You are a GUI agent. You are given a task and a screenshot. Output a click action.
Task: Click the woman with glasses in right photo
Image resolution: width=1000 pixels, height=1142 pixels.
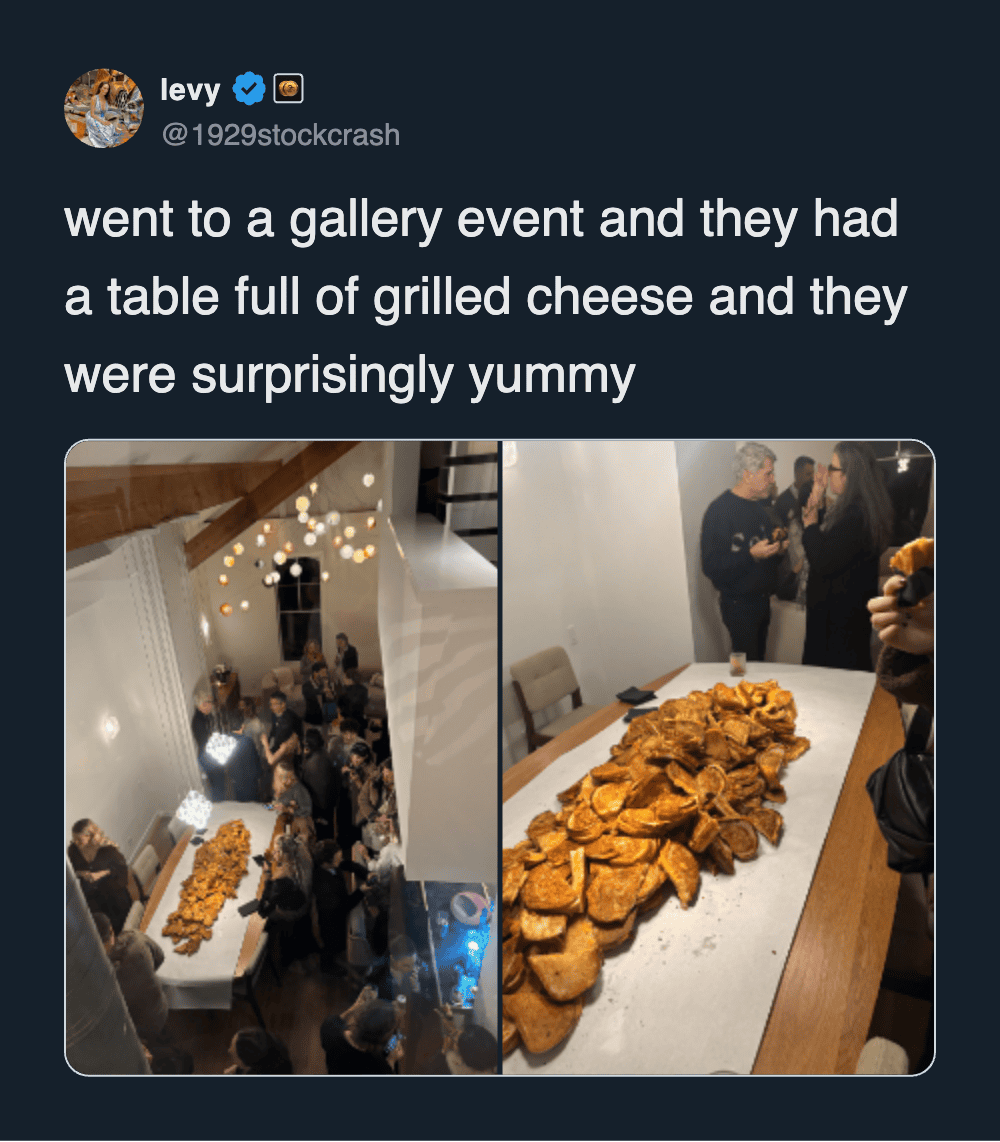(x=845, y=554)
